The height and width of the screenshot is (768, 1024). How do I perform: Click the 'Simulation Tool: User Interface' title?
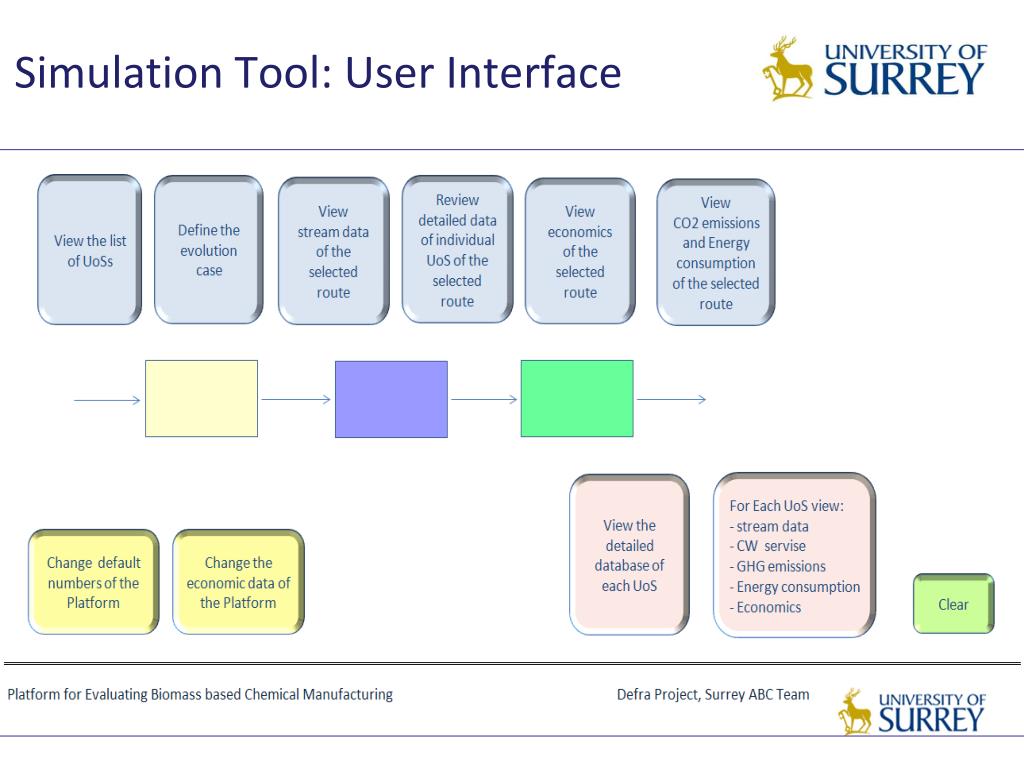tap(317, 72)
